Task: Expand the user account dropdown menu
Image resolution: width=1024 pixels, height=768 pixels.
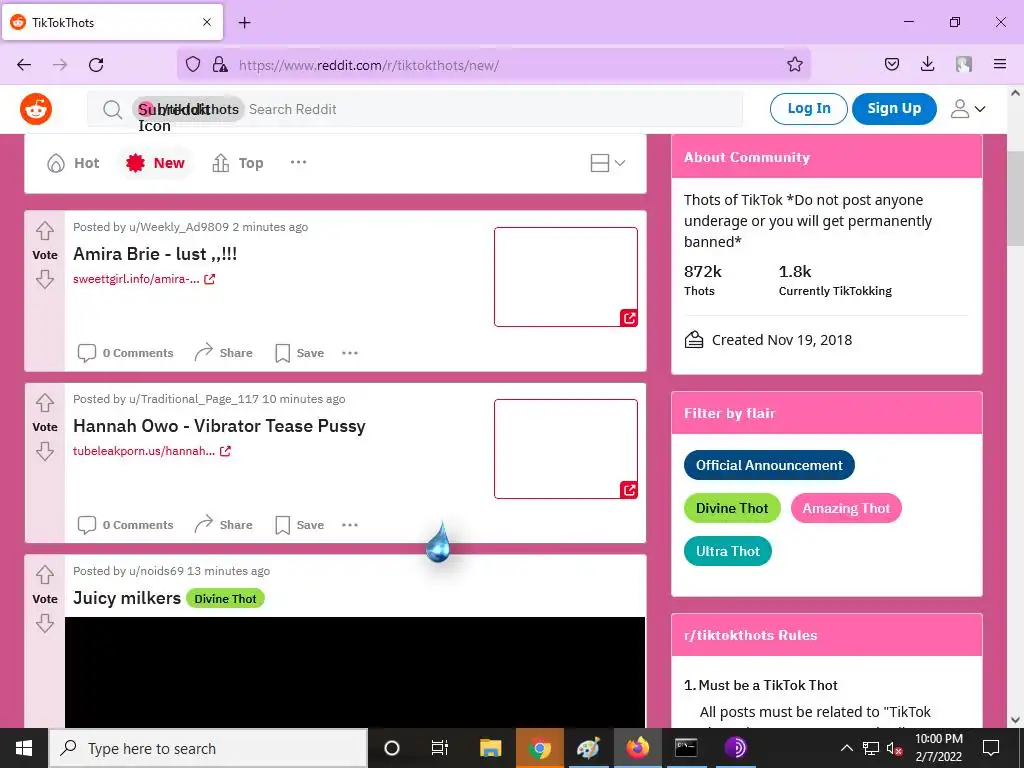Action: click(x=968, y=109)
